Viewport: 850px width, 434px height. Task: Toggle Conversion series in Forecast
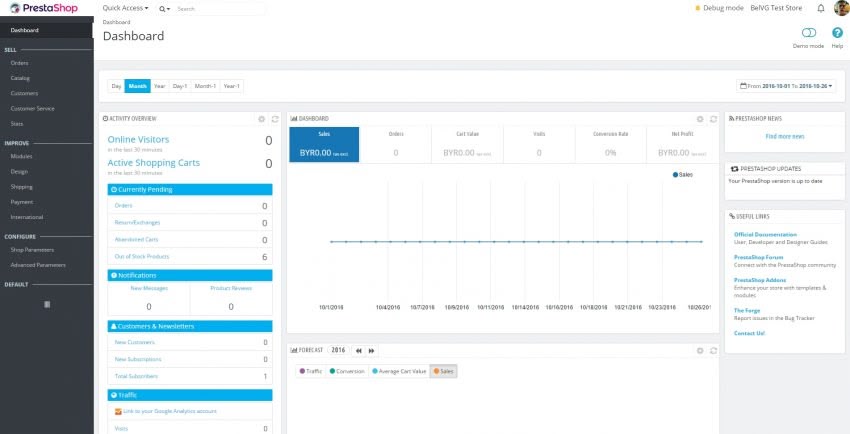pyautogui.click(x=347, y=371)
